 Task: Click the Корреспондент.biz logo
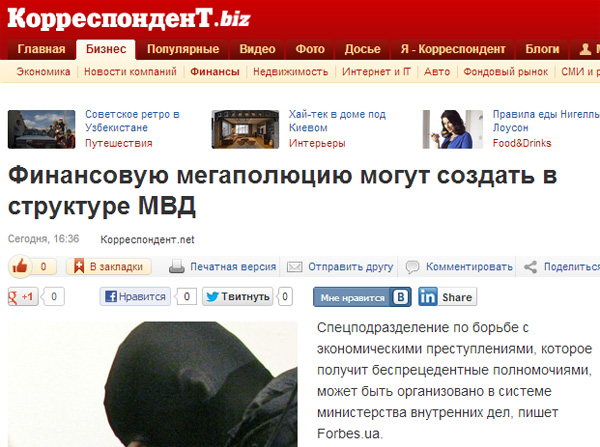coord(129,18)
